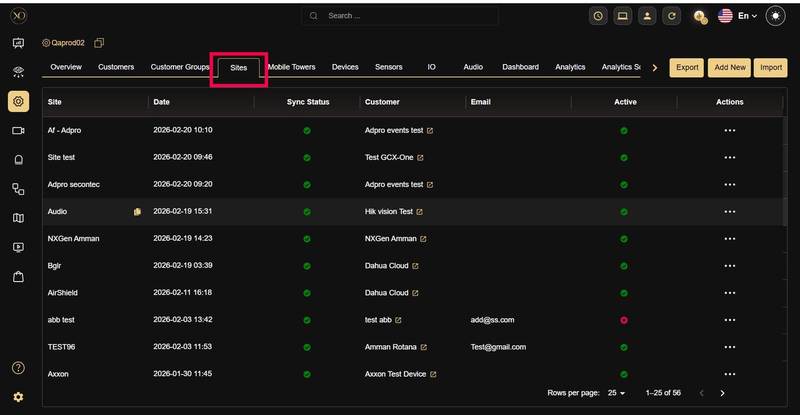The width and height of the screenshot is (800, 415).
Task: Open actions menu for NXGen Amman row
Action: (x=730, y=239)
